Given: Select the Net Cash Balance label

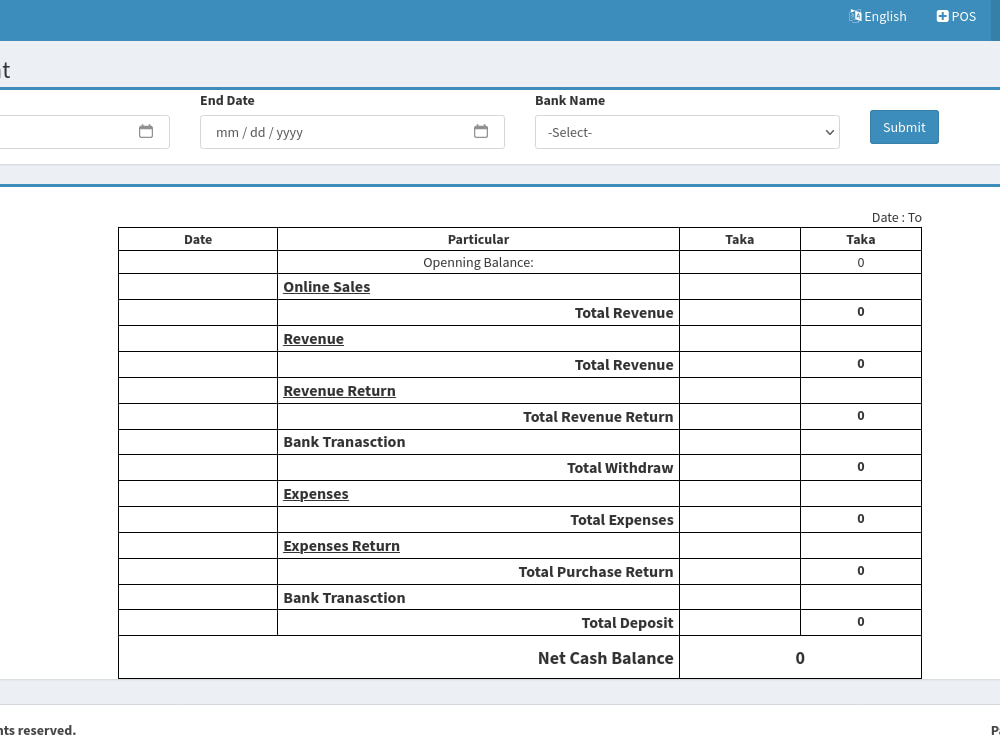Looking at the screenshot, I should coord(605,658).
